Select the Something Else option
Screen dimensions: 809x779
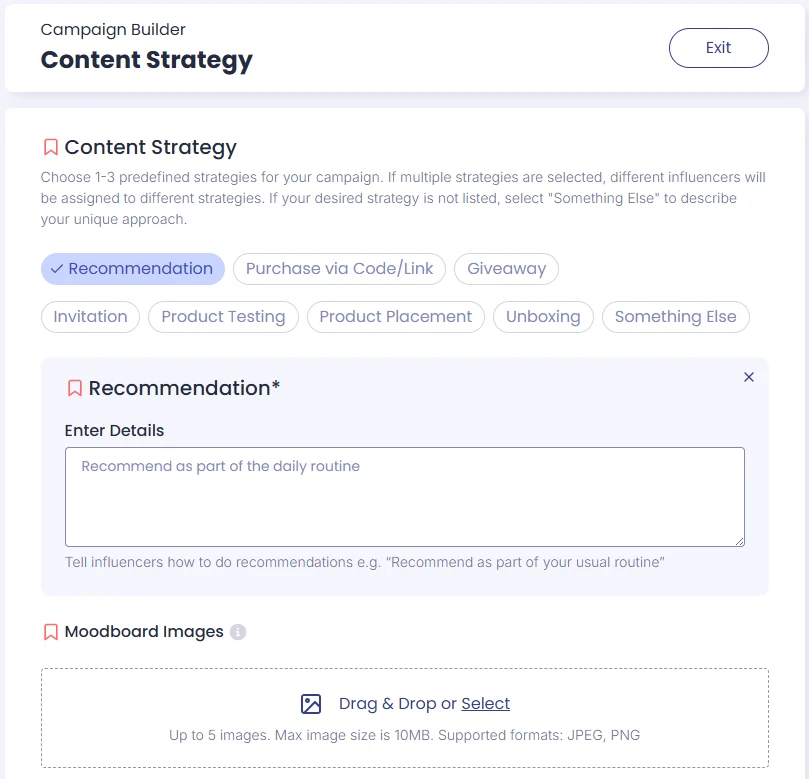[x=676, y=317]
